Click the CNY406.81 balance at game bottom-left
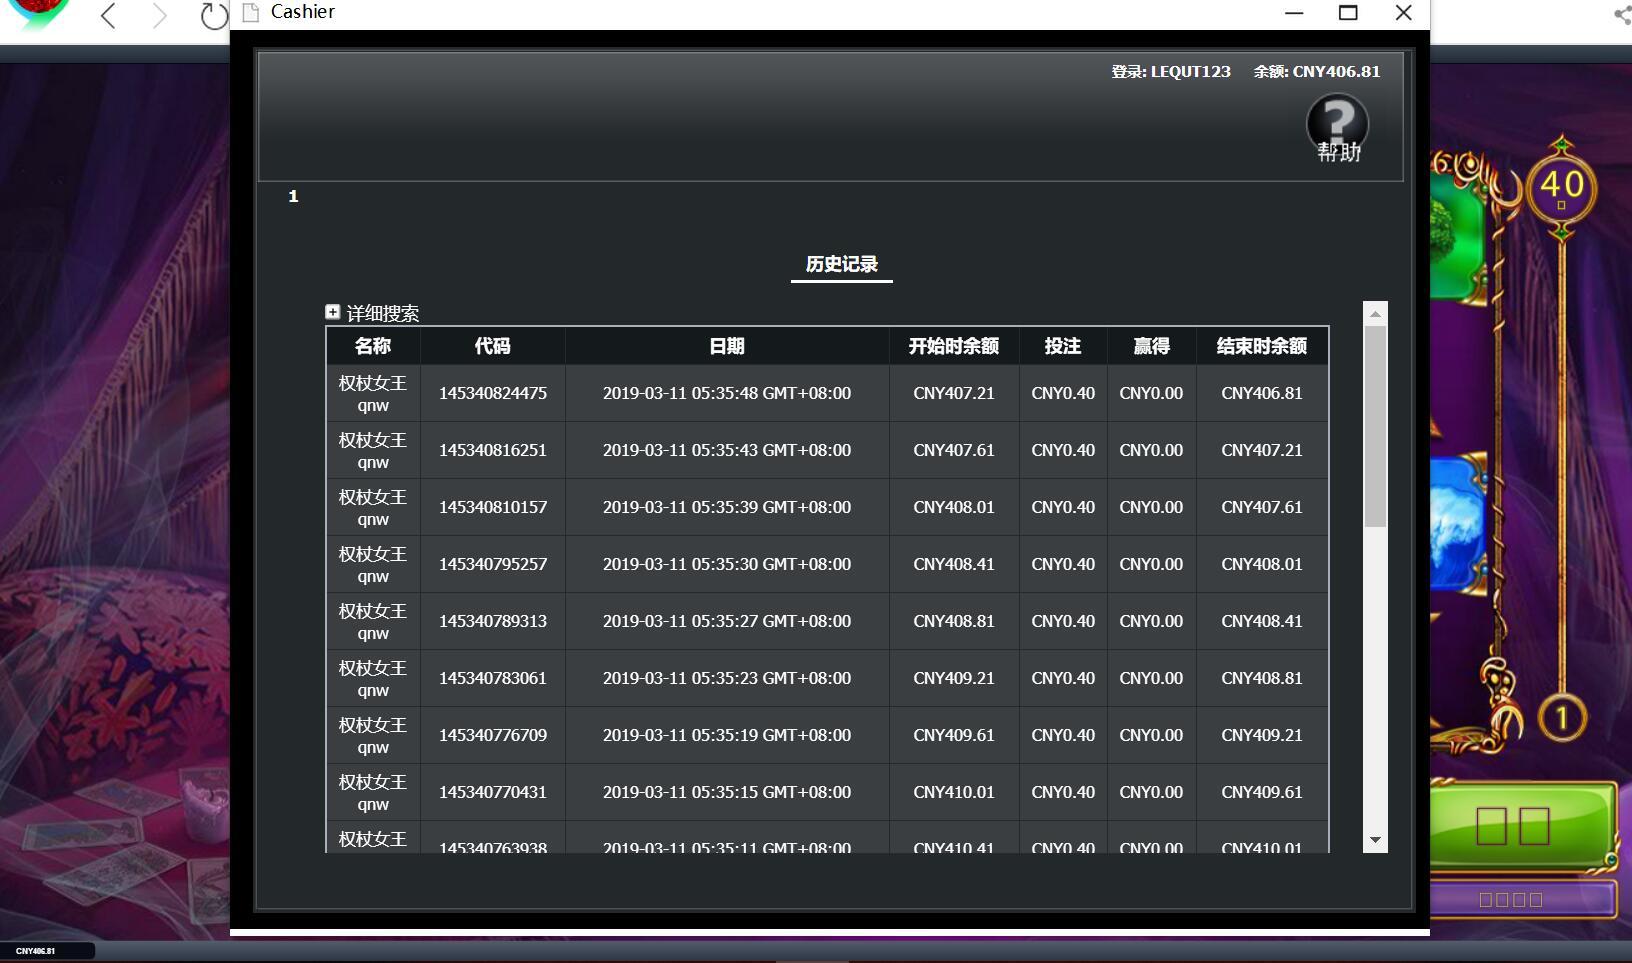 pyautogui.click(x=36, y=951)
